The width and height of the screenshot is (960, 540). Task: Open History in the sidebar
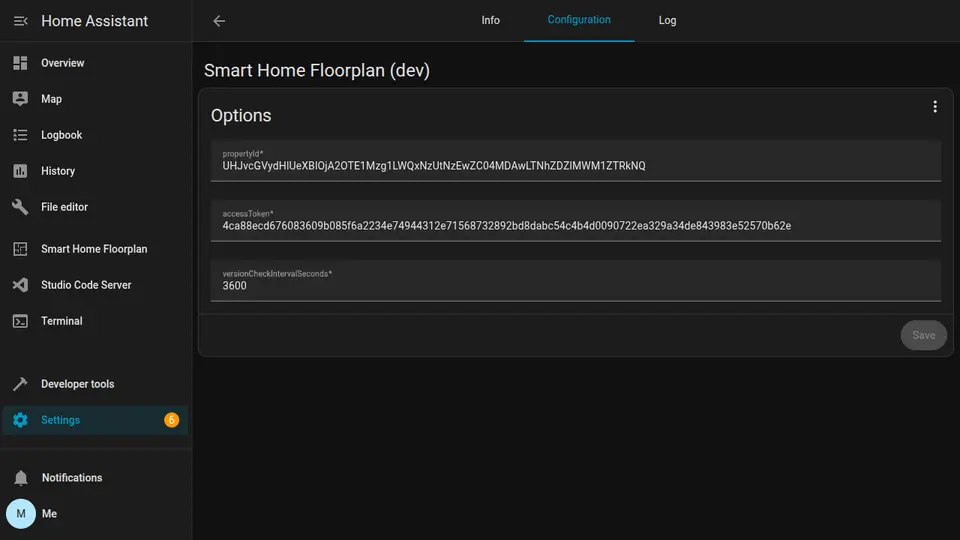click(x=96, y=171)
